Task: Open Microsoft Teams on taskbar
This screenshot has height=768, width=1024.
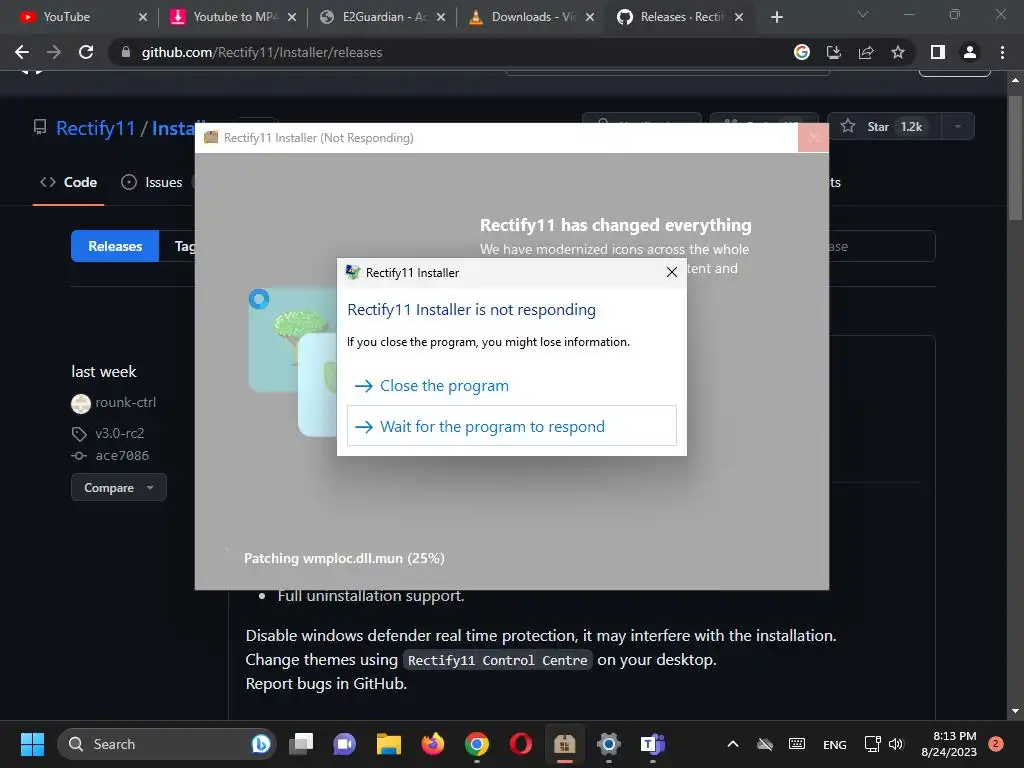Action: (652, 744)
